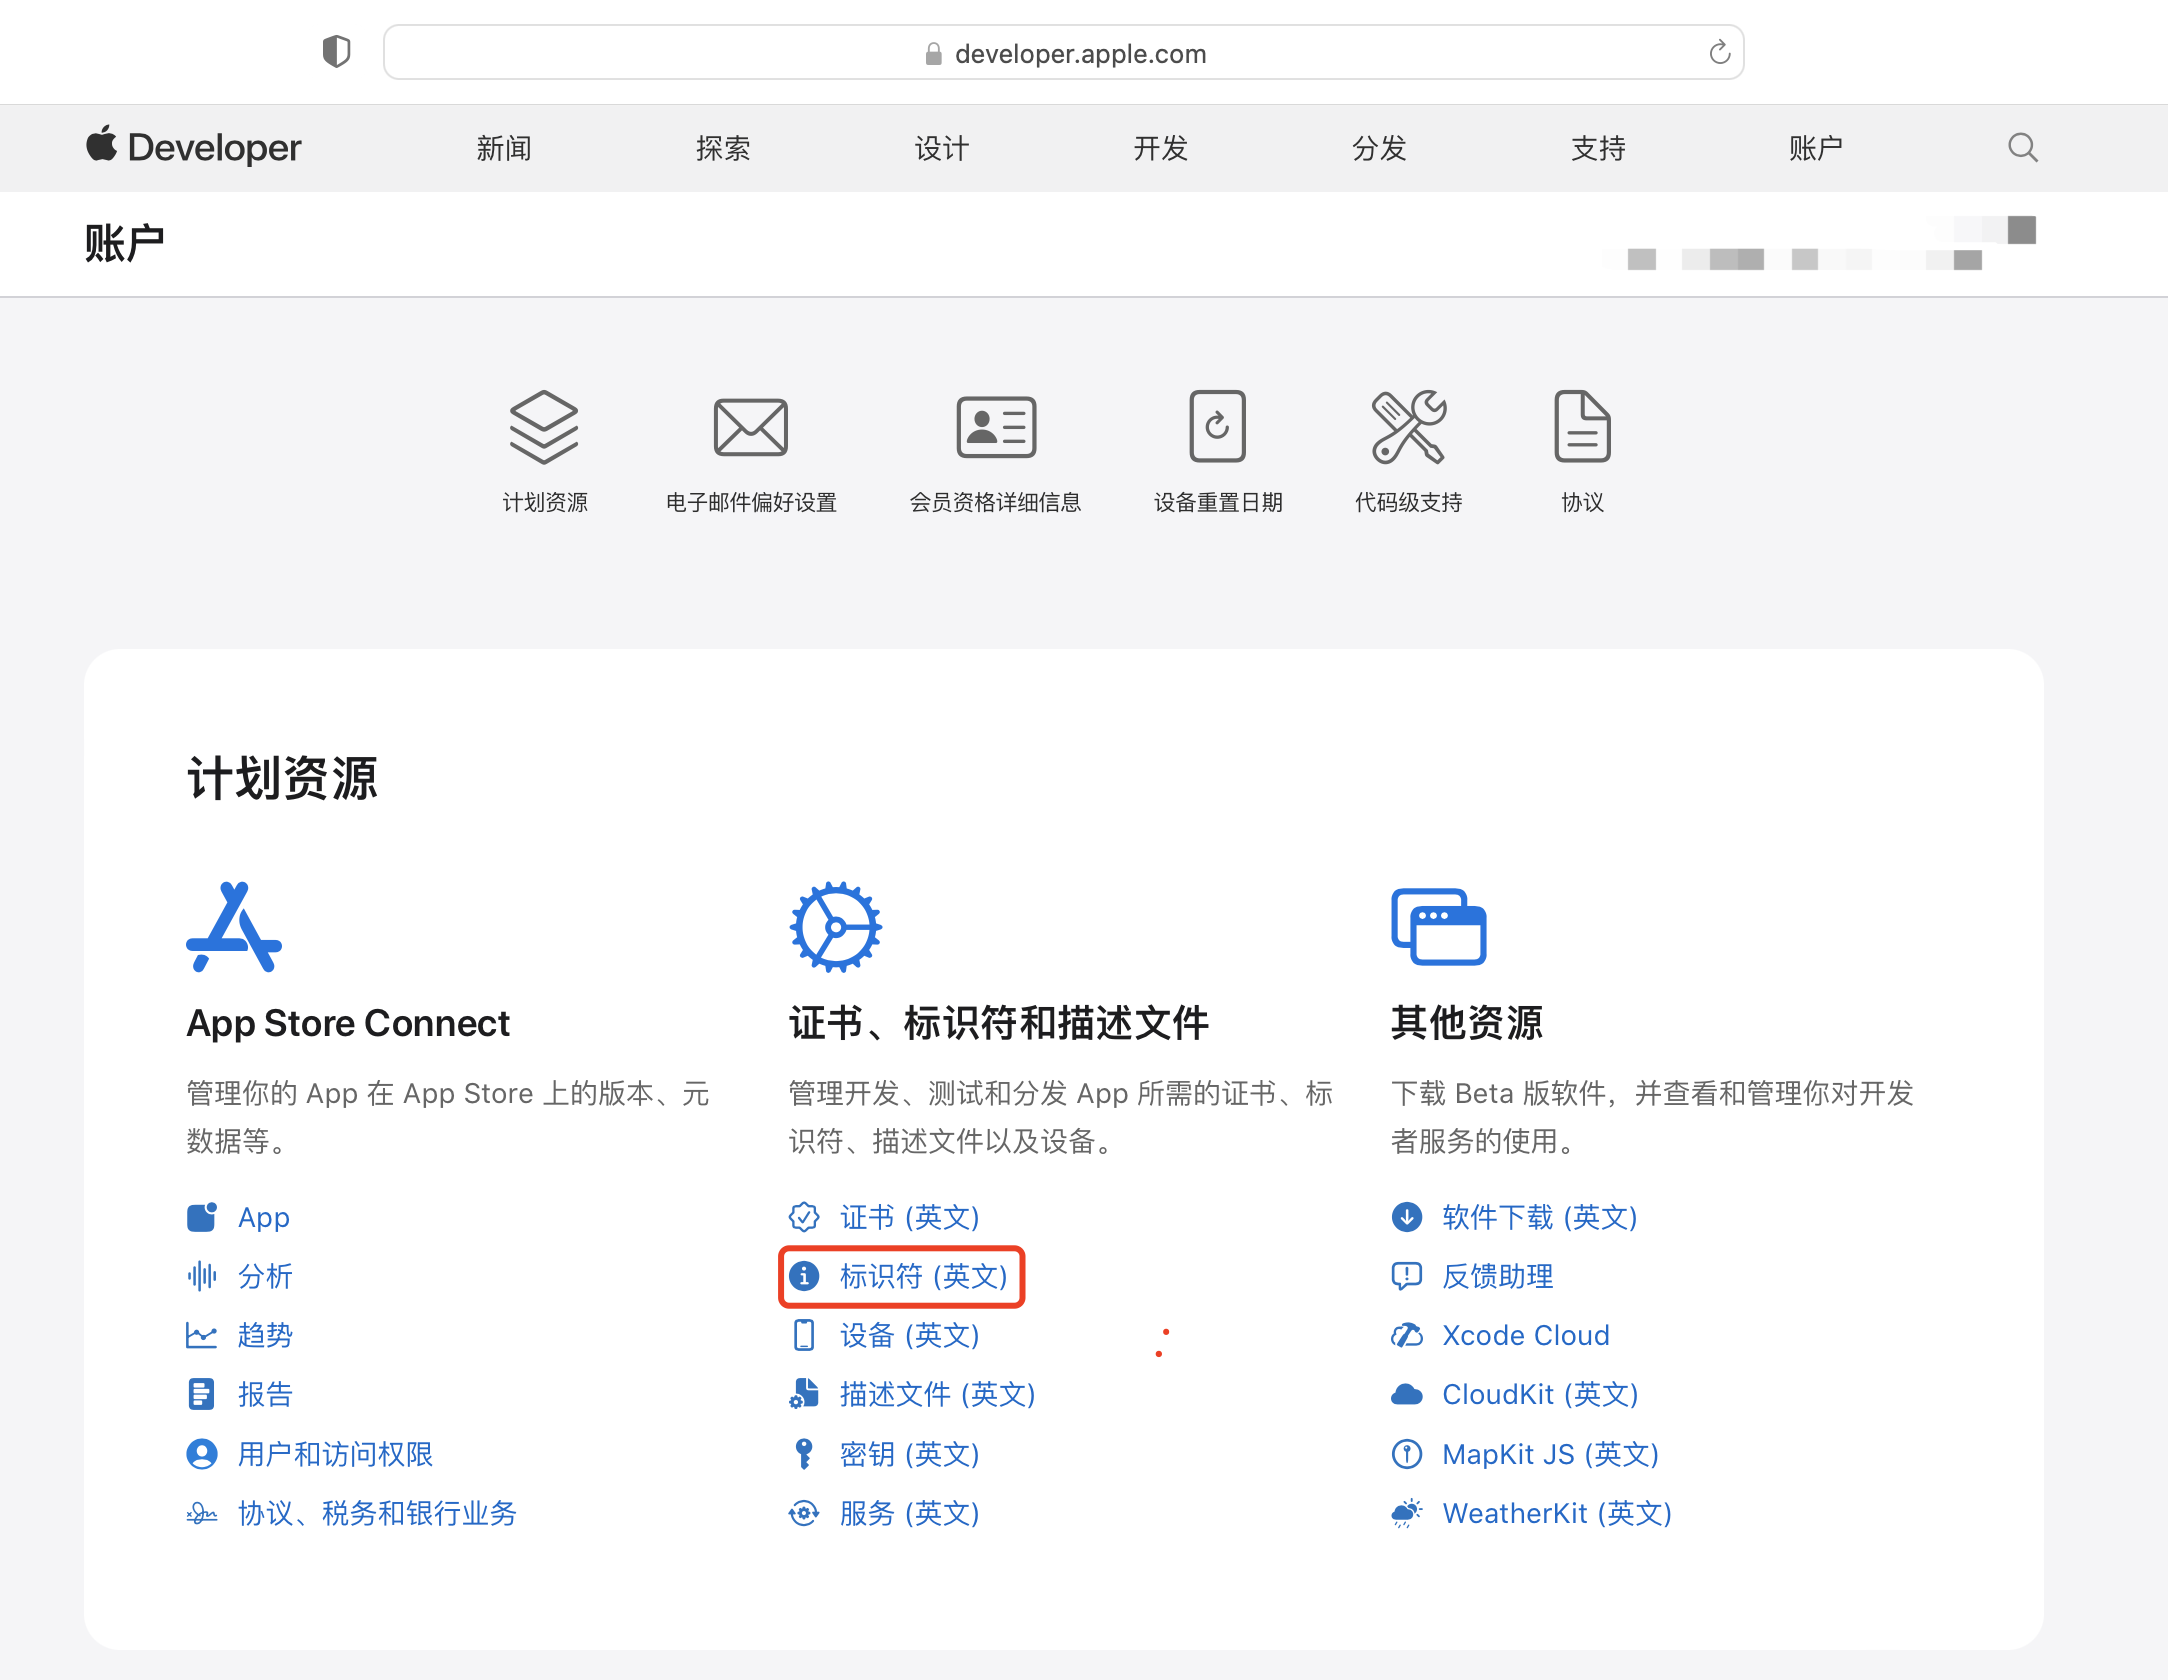Screen dimensions: 2168x1680
Task: Open the 设计 navigation menu item
Action: [942, 148]
